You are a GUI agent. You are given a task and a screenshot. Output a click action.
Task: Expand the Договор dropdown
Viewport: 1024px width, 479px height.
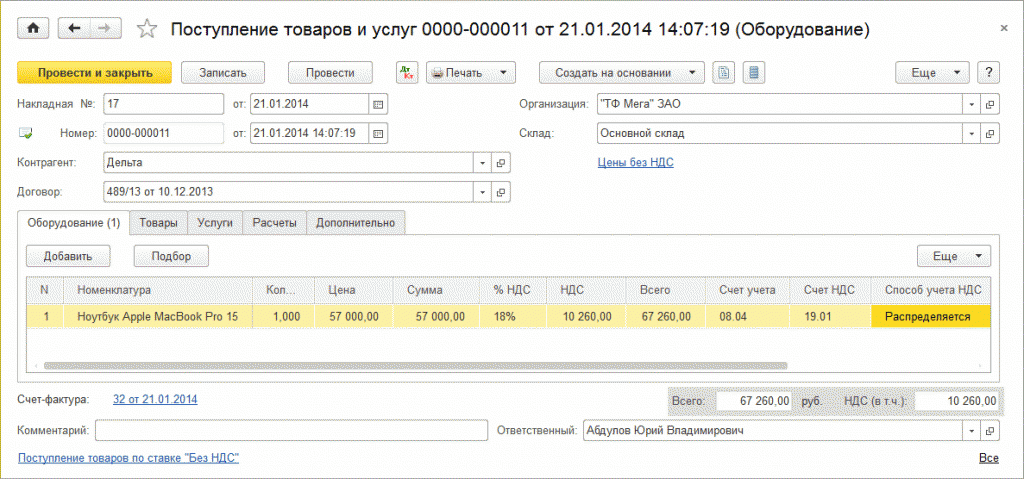(483, 192)
